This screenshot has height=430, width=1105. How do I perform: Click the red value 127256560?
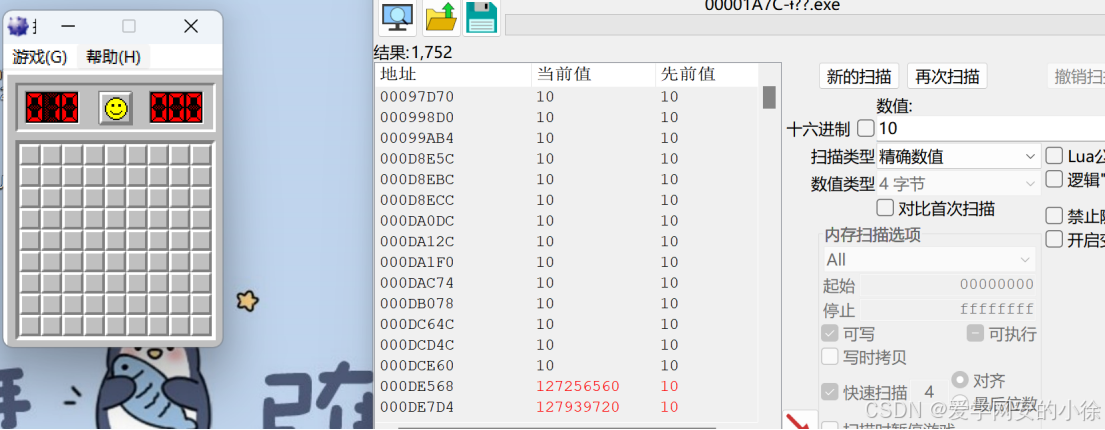pos(578,386)
